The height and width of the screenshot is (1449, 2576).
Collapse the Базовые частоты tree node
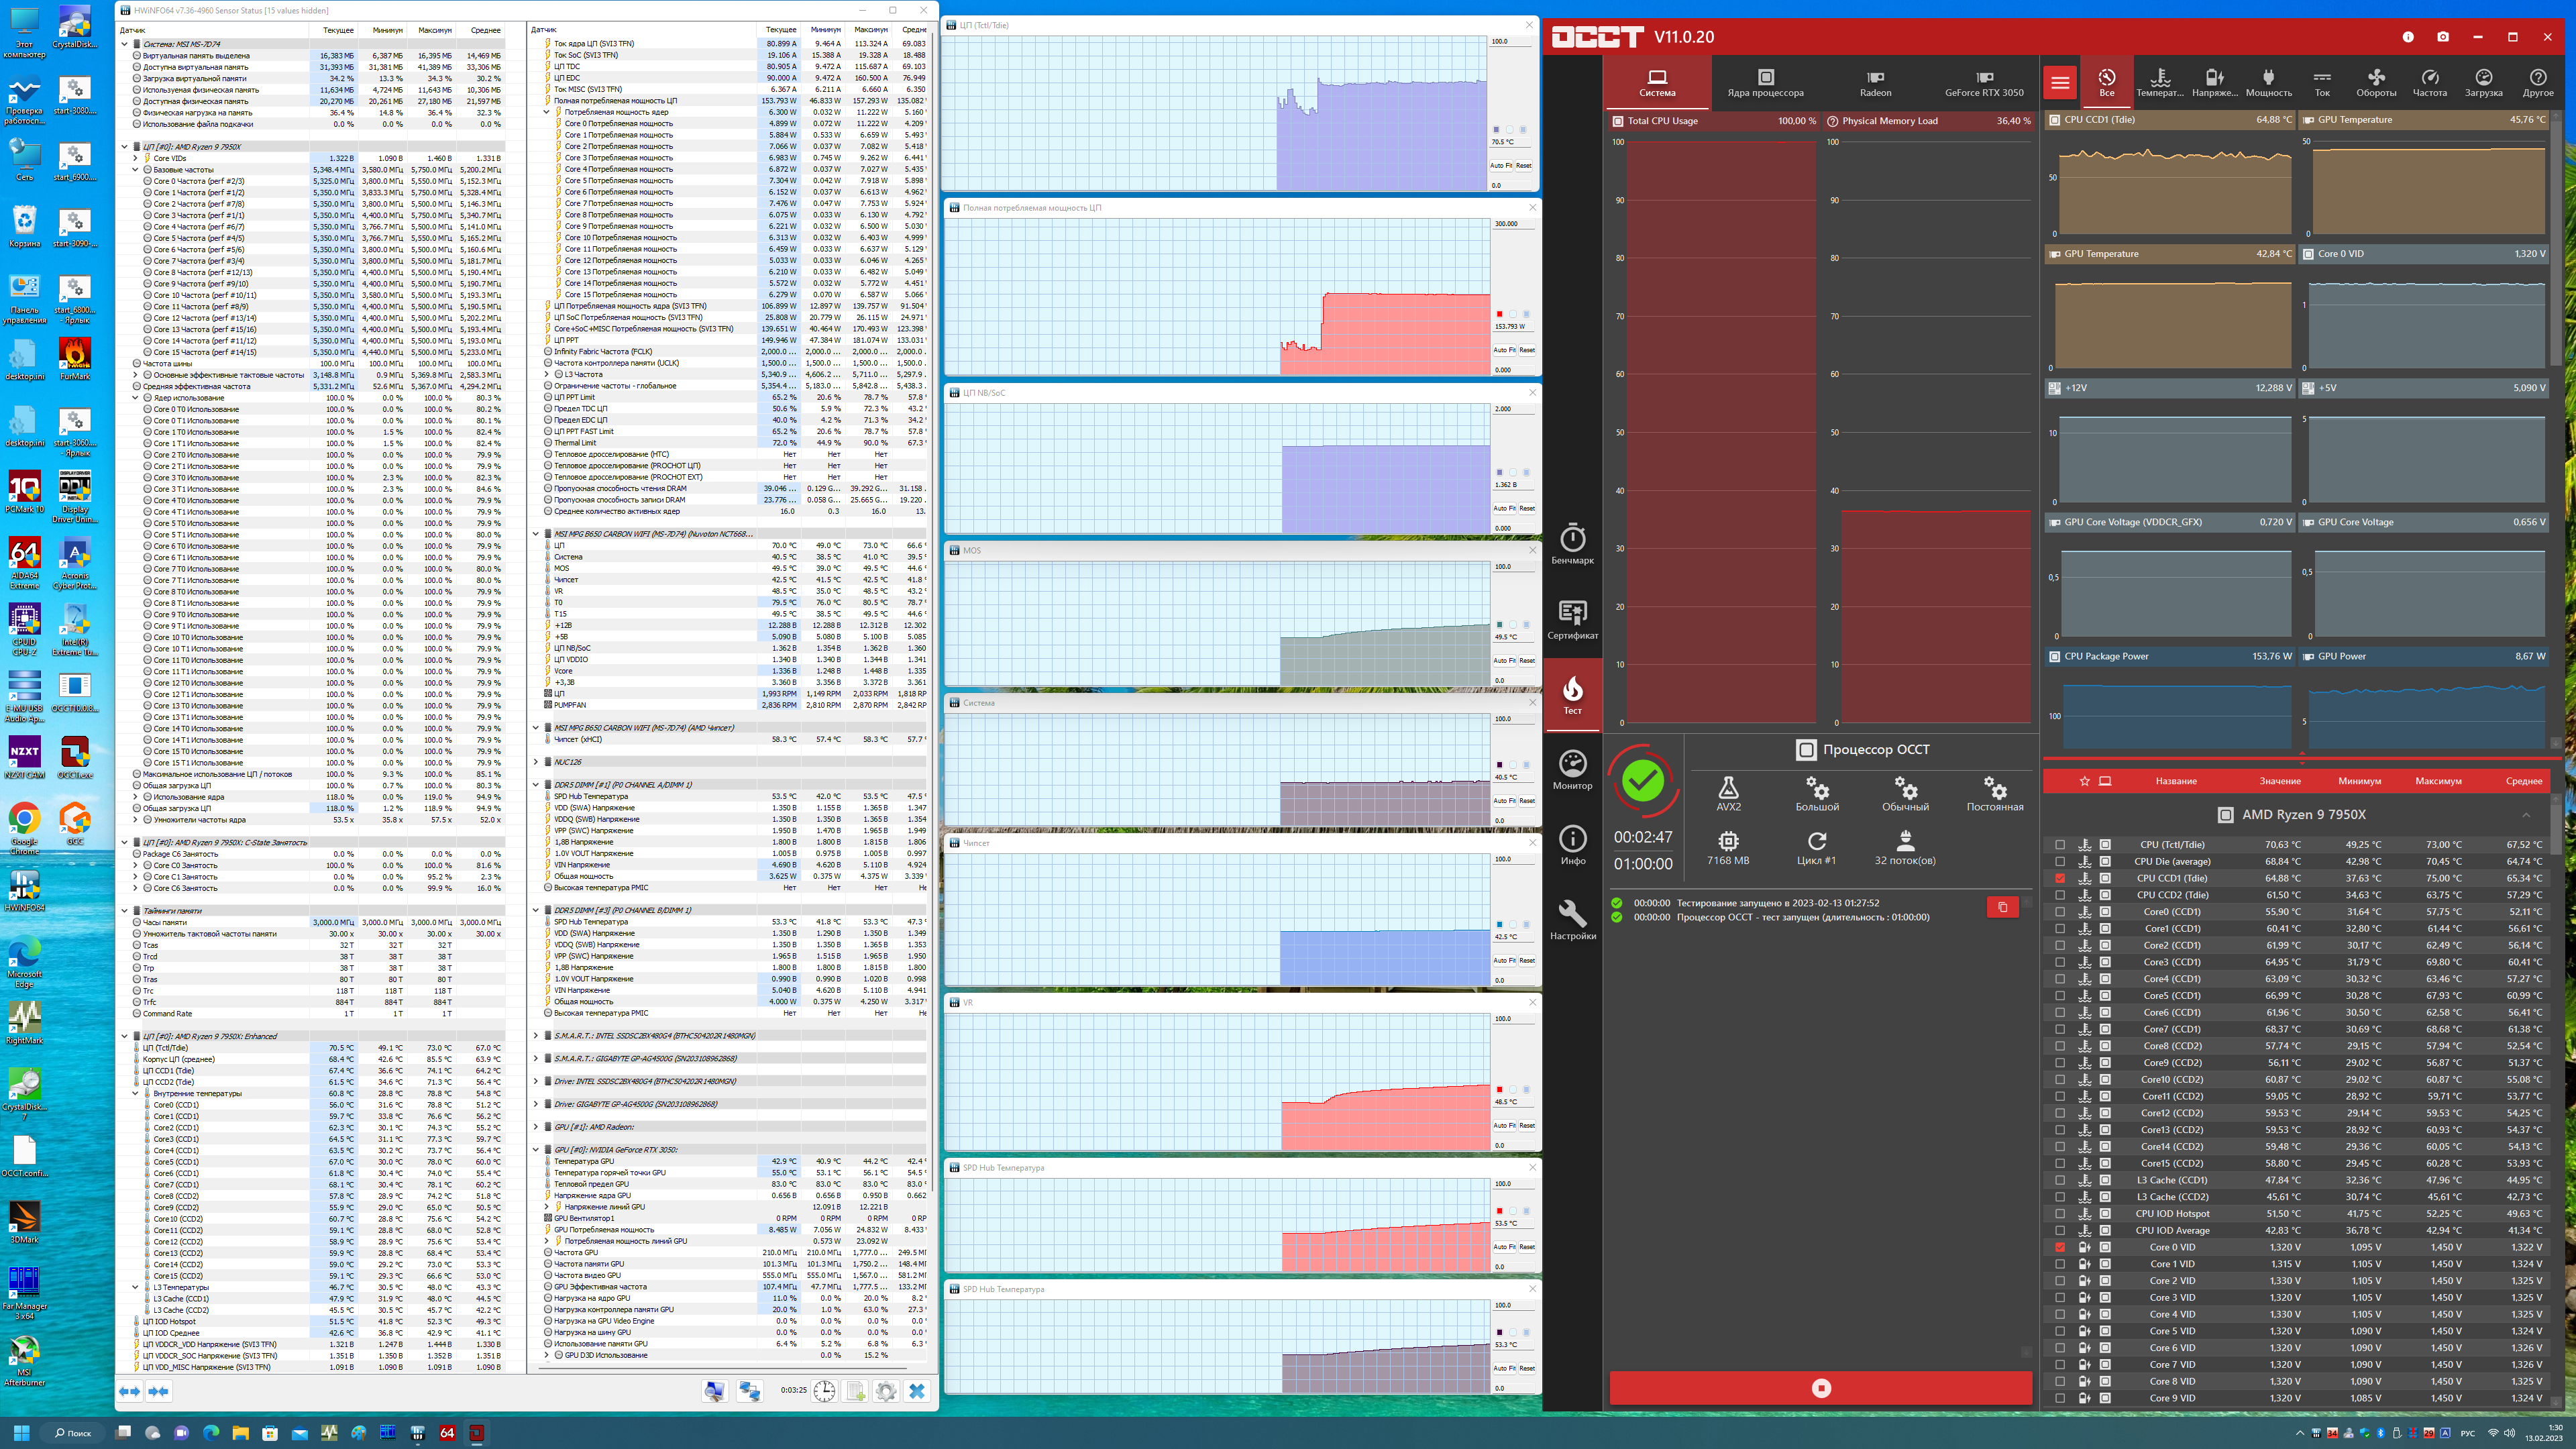(135, 170)
